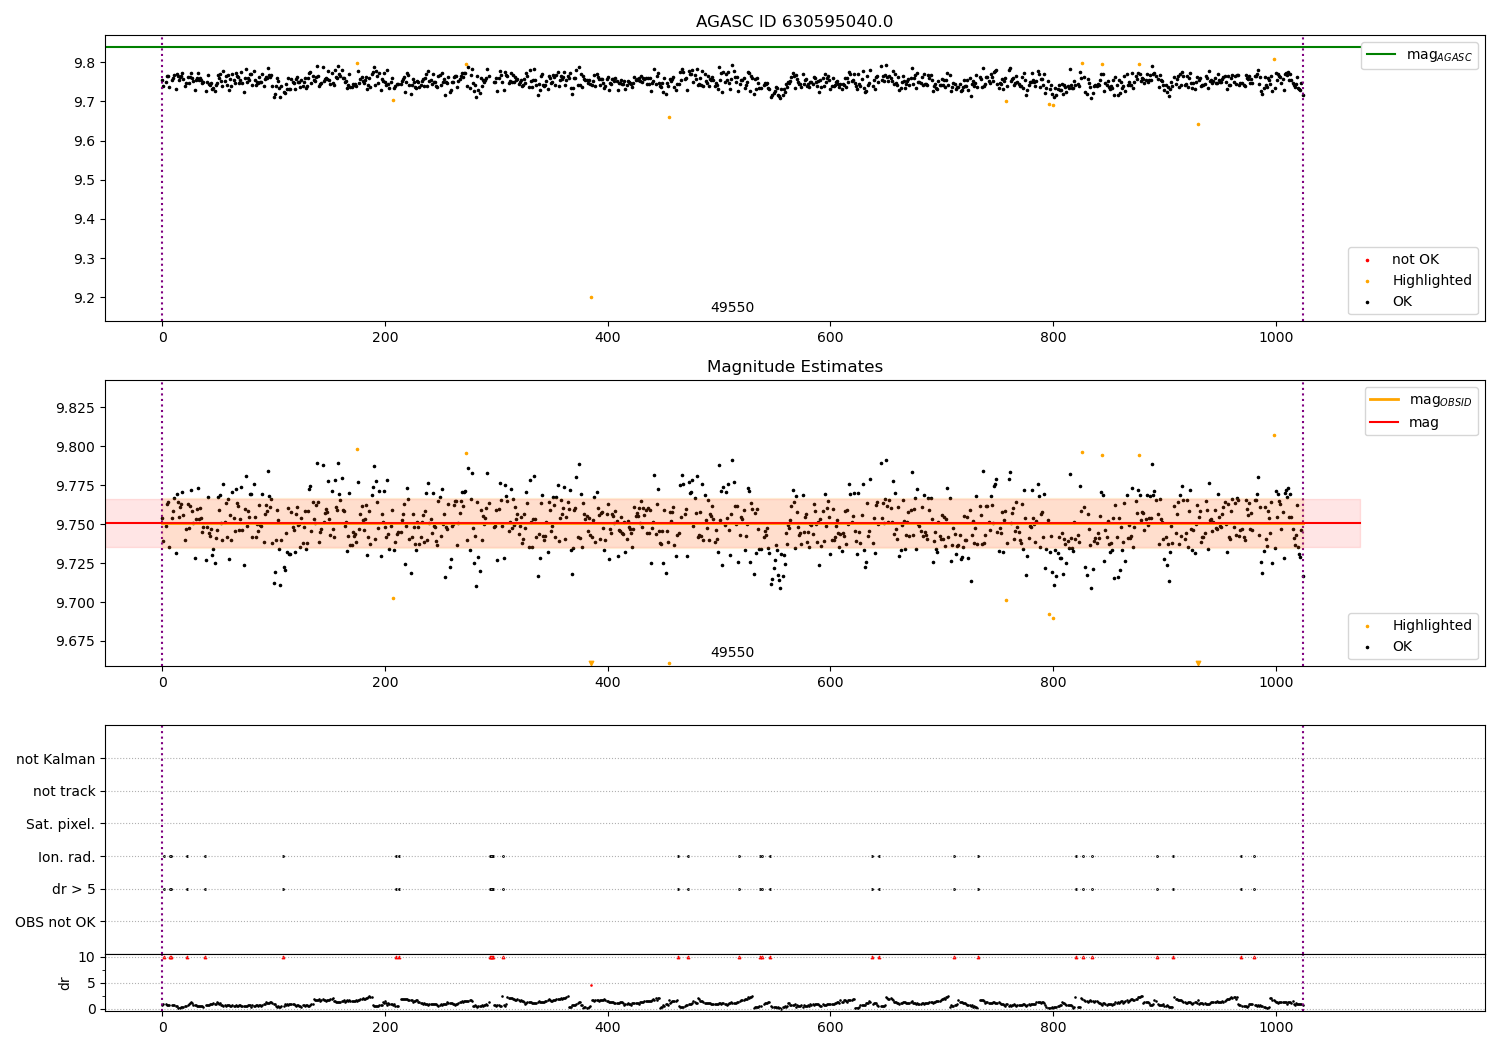Click the 'OBS not OK' axis label

pyautogui.click(x=56, y=922)
